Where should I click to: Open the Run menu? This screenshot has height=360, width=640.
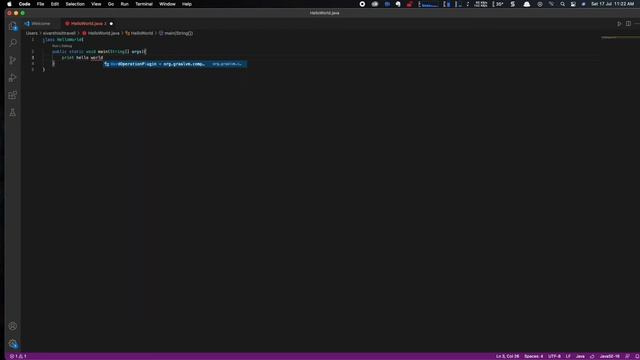[x=124, y=4]
